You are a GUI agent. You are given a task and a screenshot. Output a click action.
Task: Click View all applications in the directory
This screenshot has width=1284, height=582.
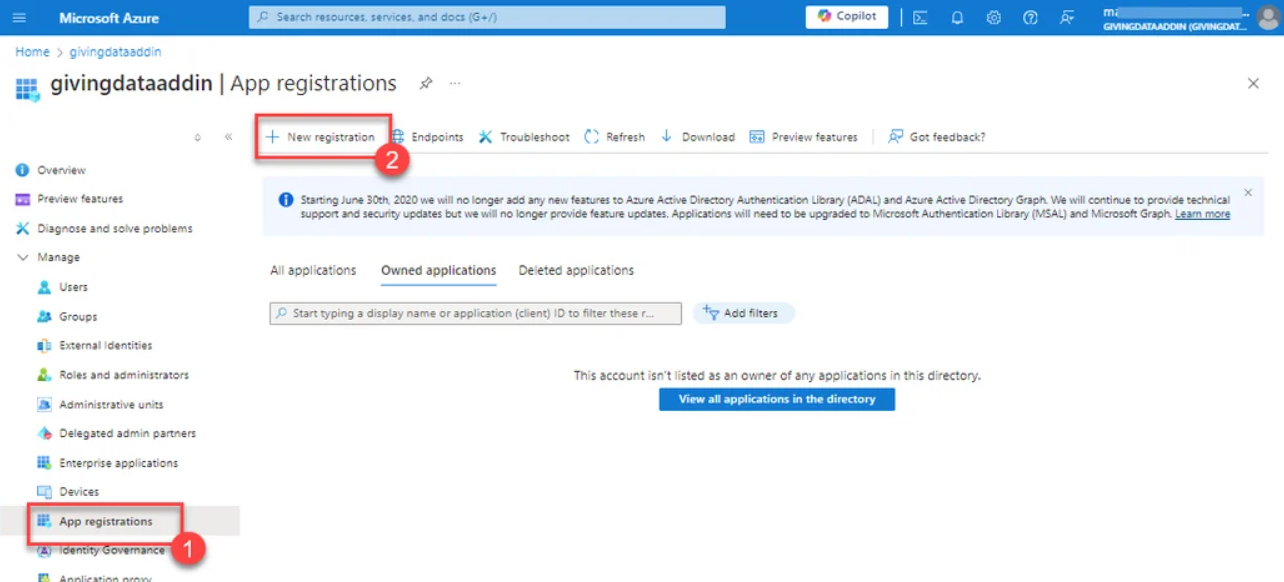click(x=777, y=399)
